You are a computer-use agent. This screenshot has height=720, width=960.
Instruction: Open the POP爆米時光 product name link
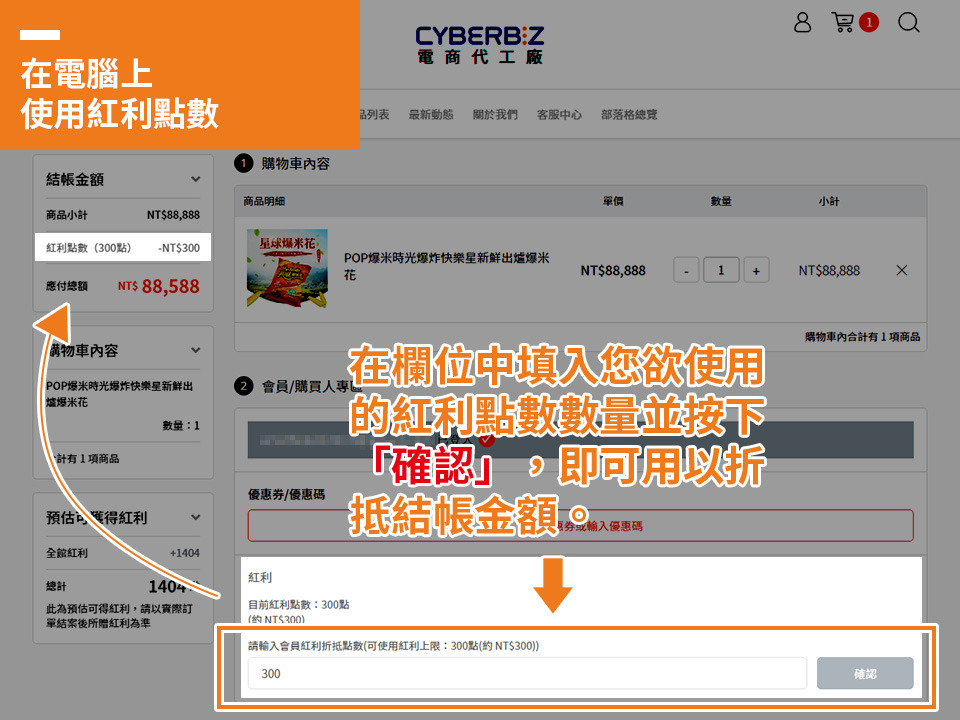coord(446,266)
